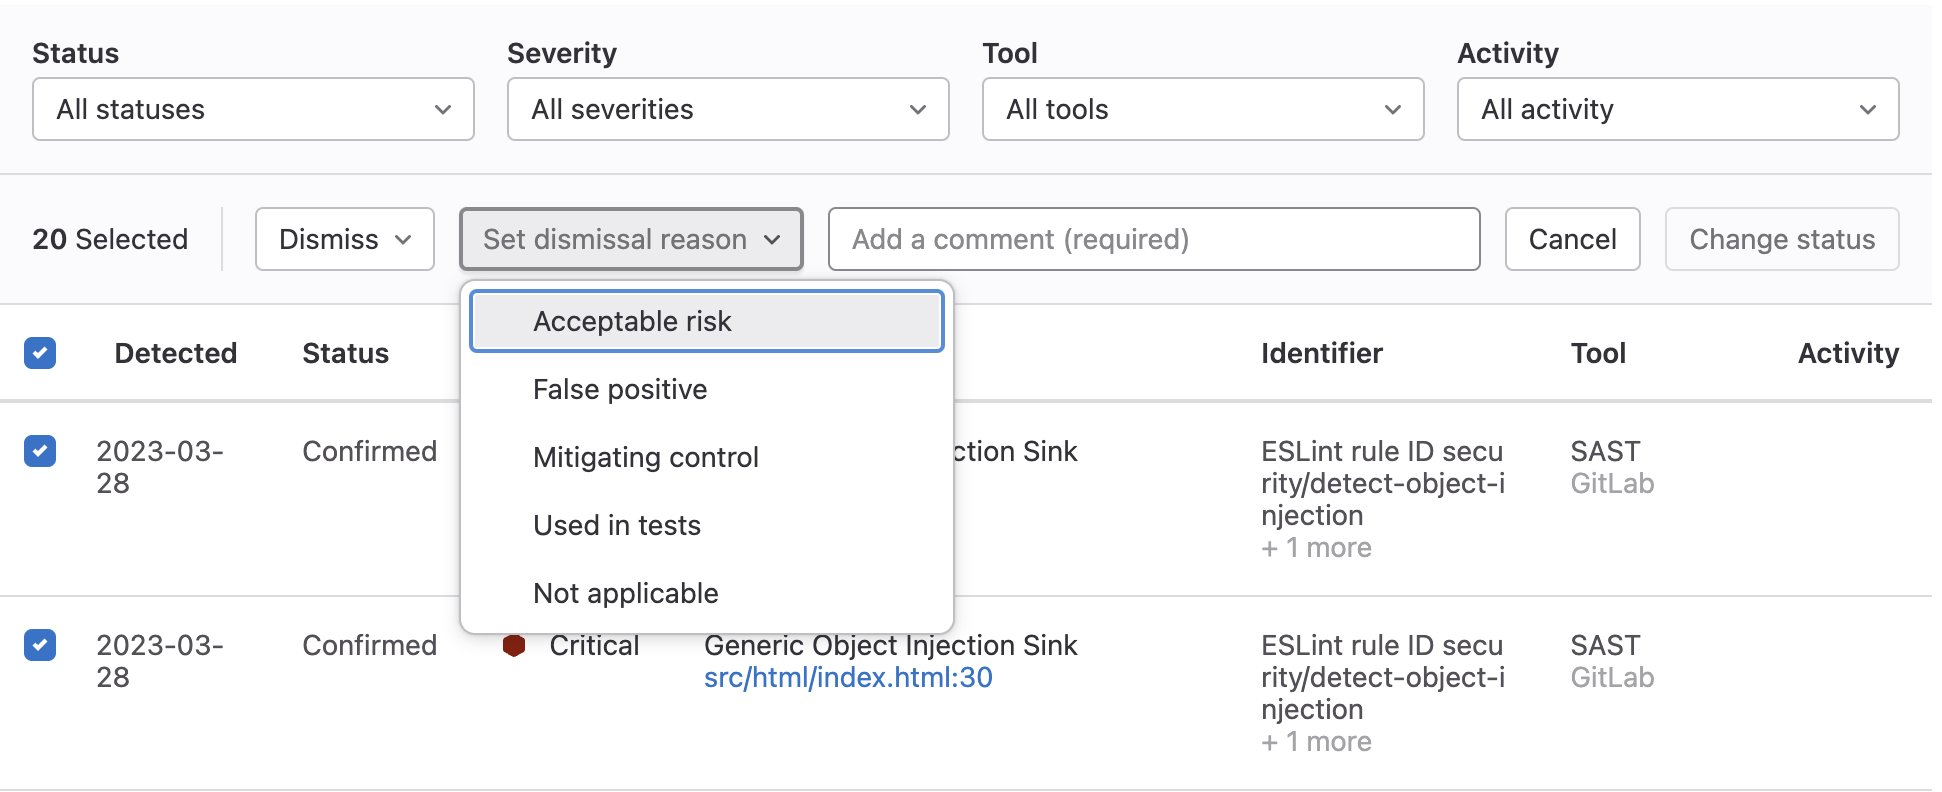The image size is (1942, 792).
Task: Uncheck the first 2023-03-28 vulnerability row
Action: point(40,452)
